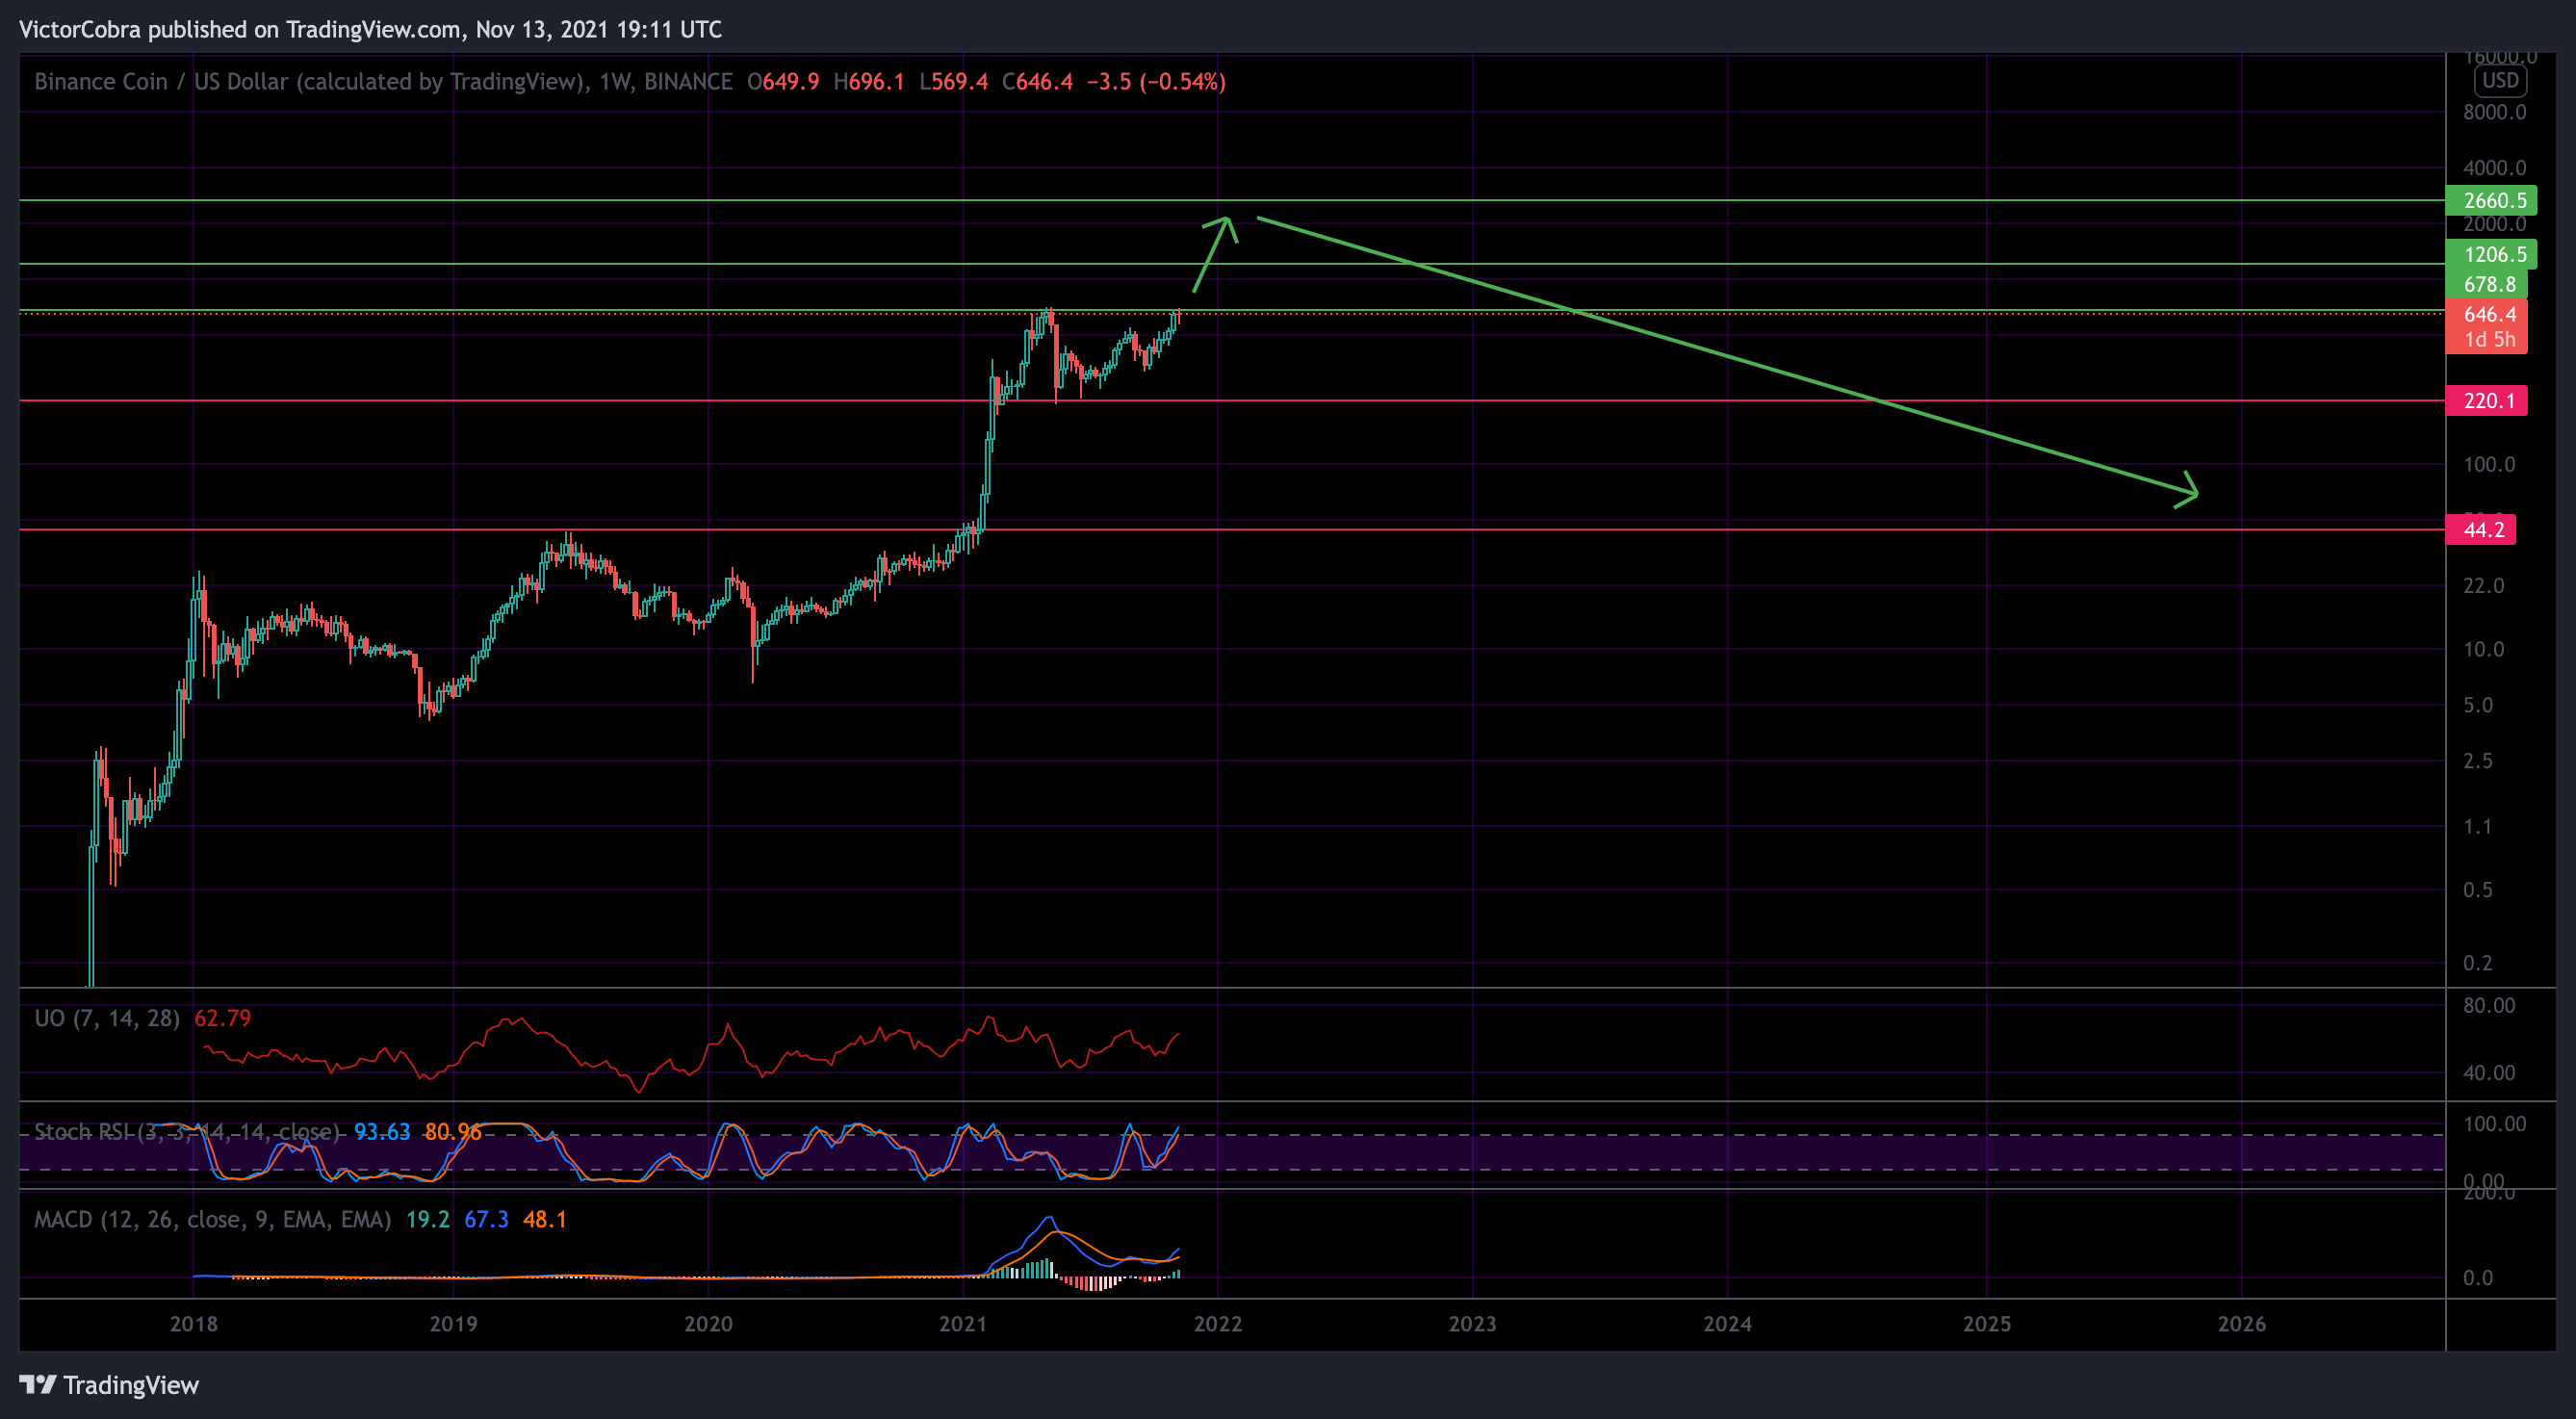Click the 2024 label on time axis
The width and height of the screenshot is (2576, 1419).
tap(1728, 1324)
